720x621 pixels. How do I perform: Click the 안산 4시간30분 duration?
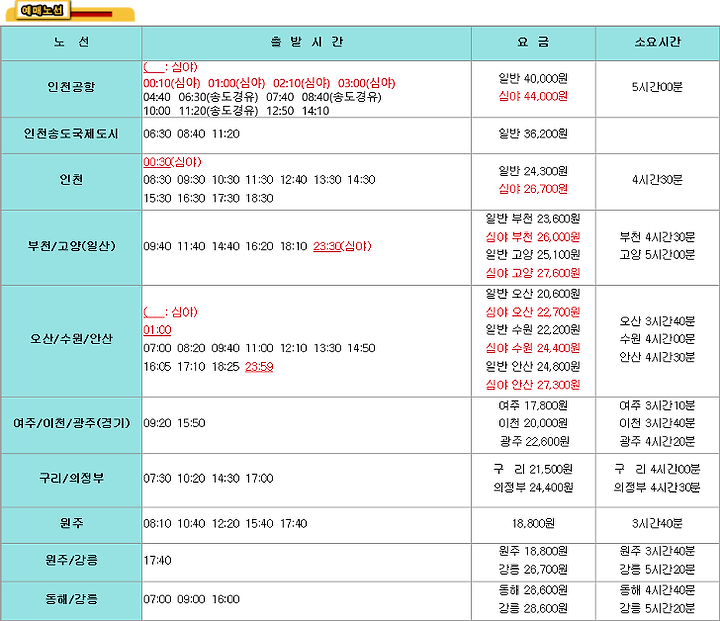(657, 357)
